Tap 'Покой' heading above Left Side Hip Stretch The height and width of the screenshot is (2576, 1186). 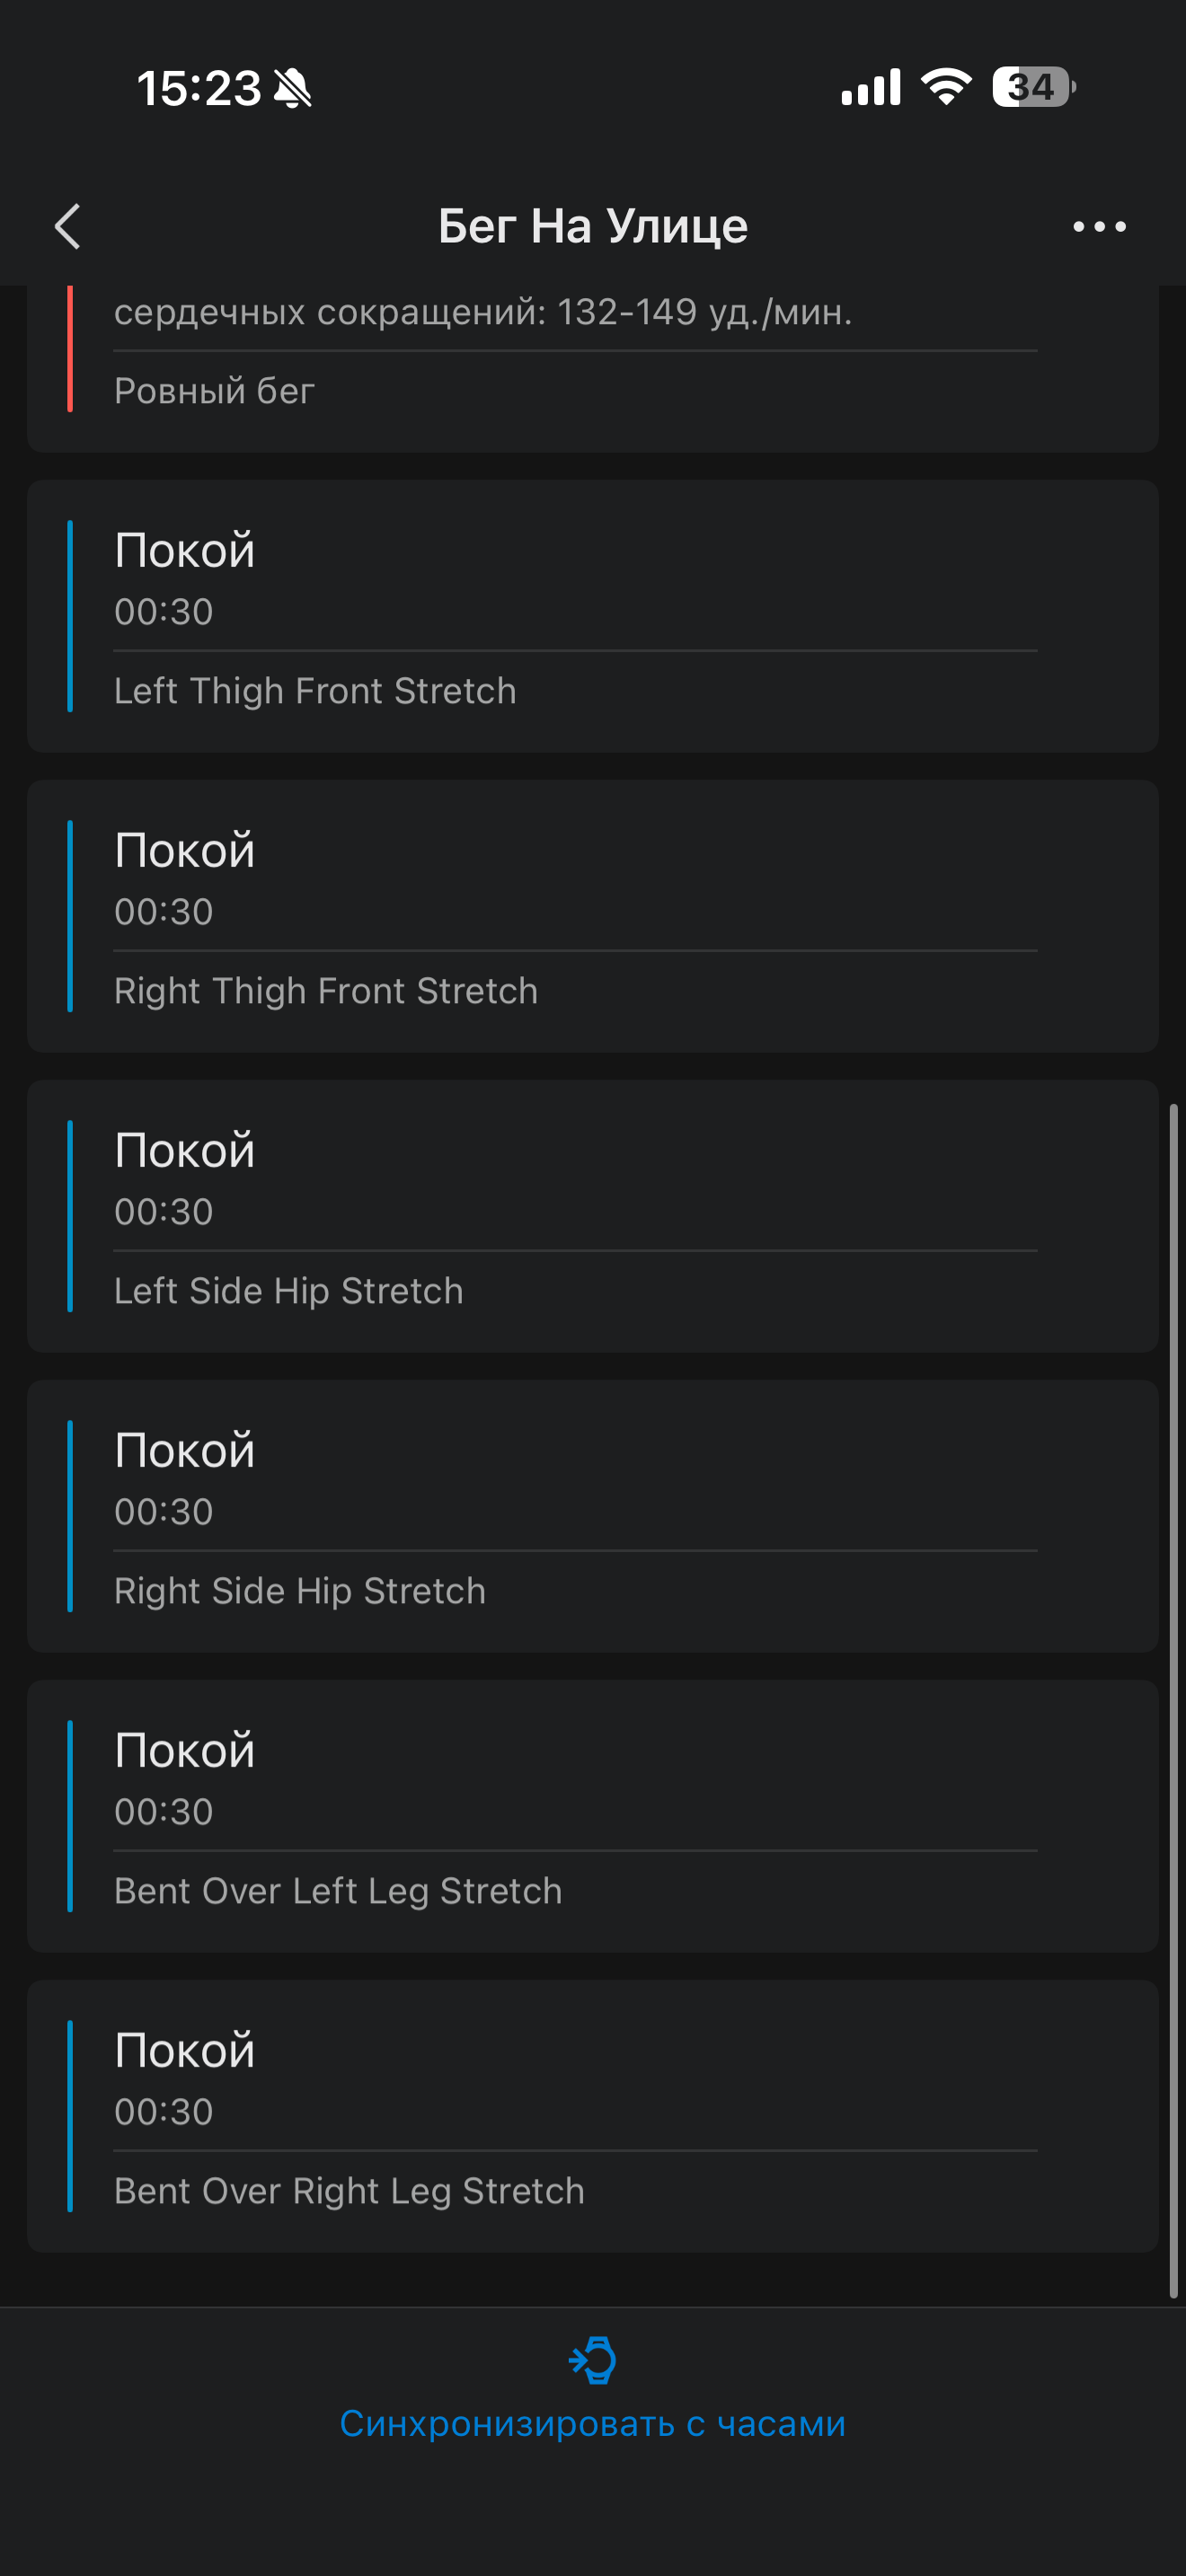point(185,1150)
